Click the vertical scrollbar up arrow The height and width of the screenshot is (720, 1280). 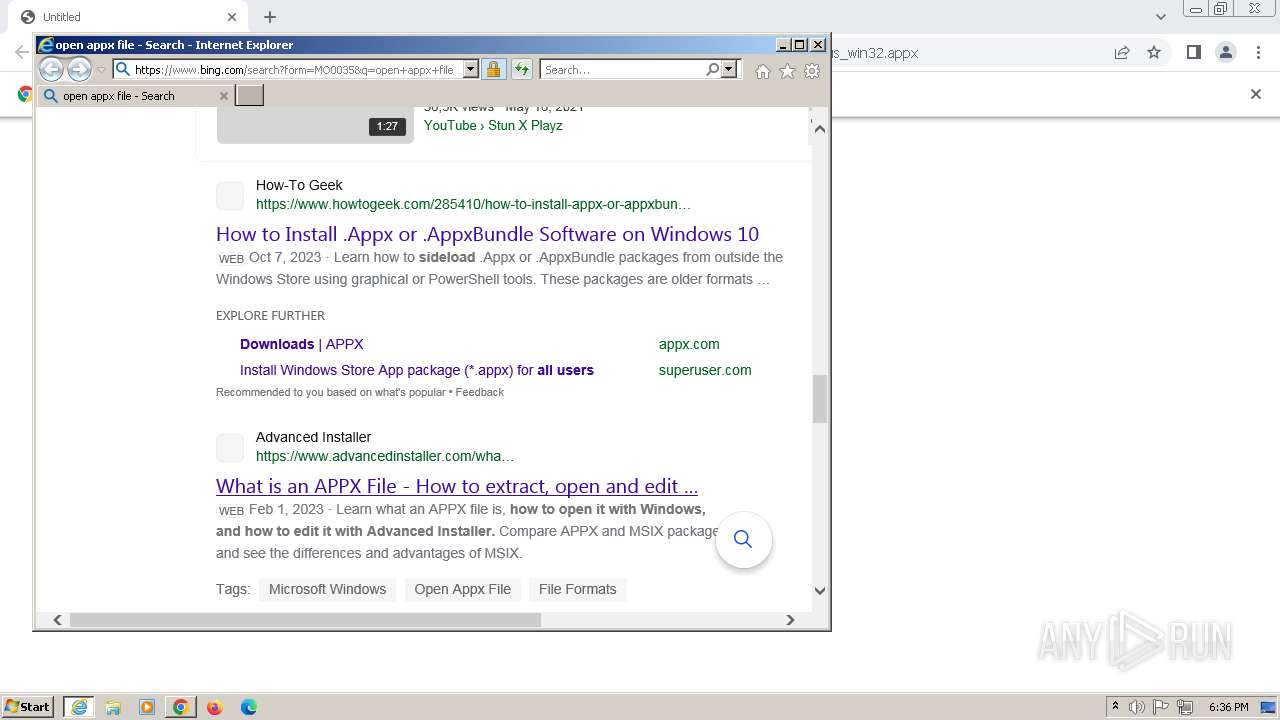(819, 128)
